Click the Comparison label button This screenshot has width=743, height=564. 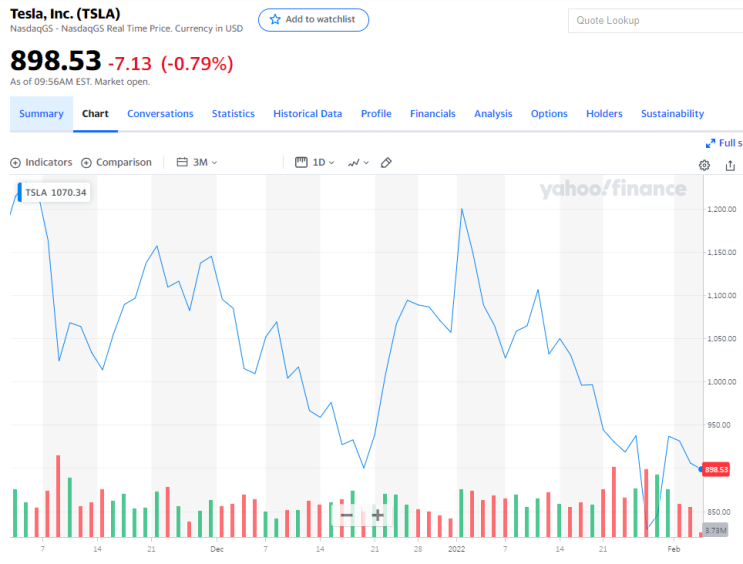(x=124, y=163)
